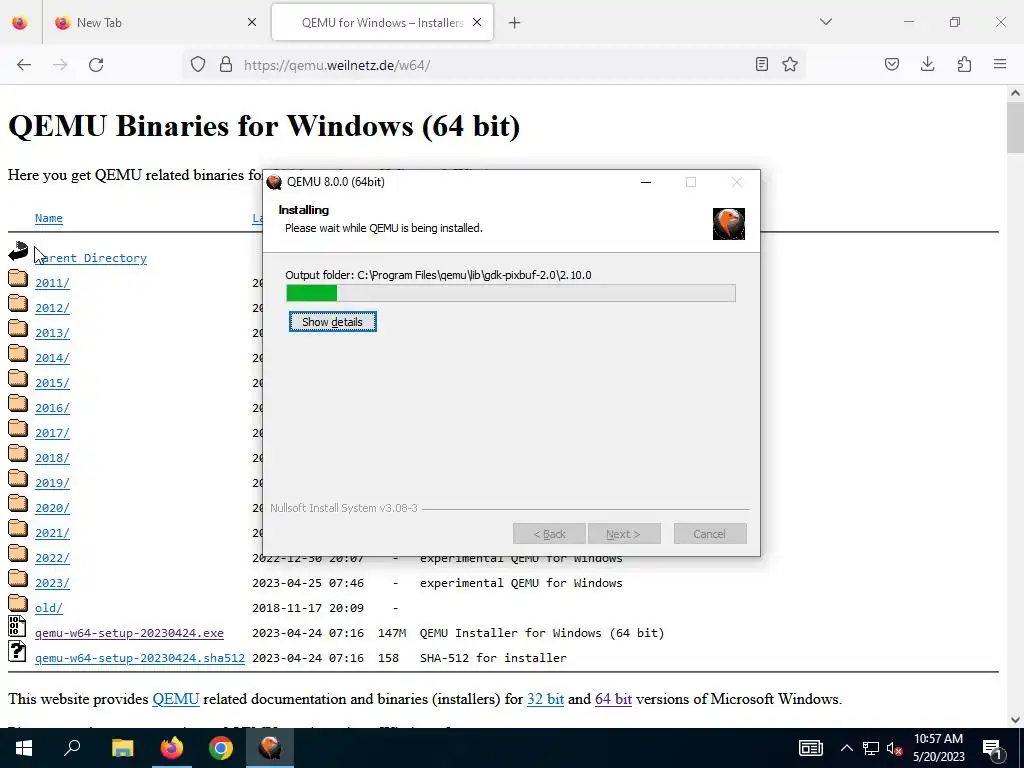Reload the QEMU download page
1024x768 pixels.
pos(96,65)
